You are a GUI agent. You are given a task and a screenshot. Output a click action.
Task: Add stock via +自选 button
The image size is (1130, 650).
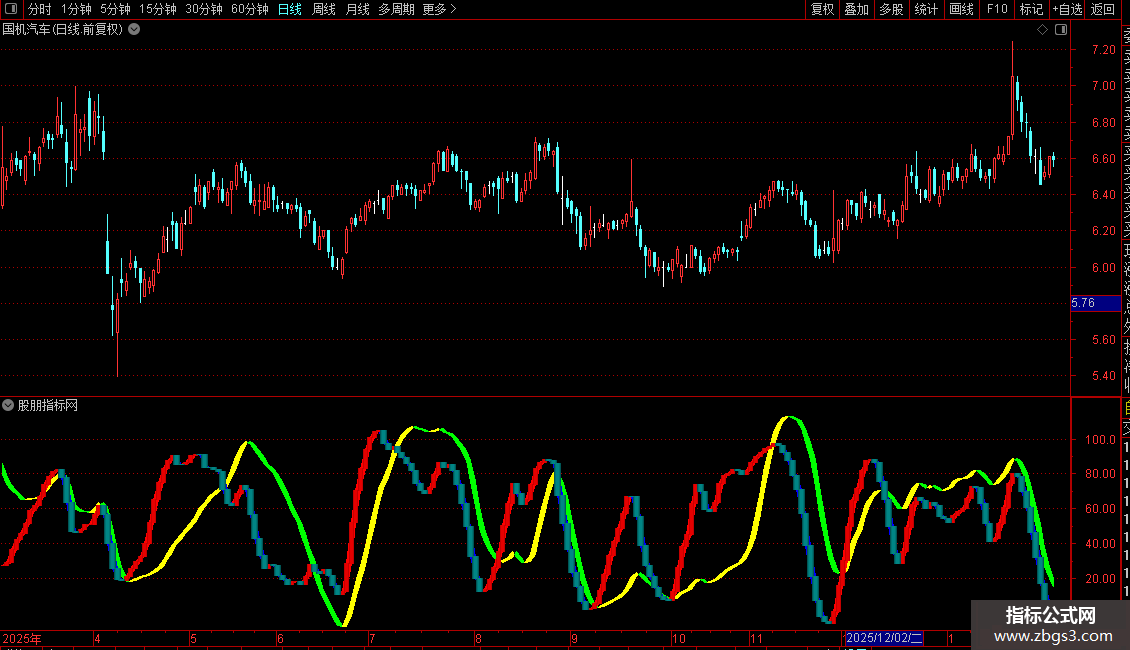1067,9
